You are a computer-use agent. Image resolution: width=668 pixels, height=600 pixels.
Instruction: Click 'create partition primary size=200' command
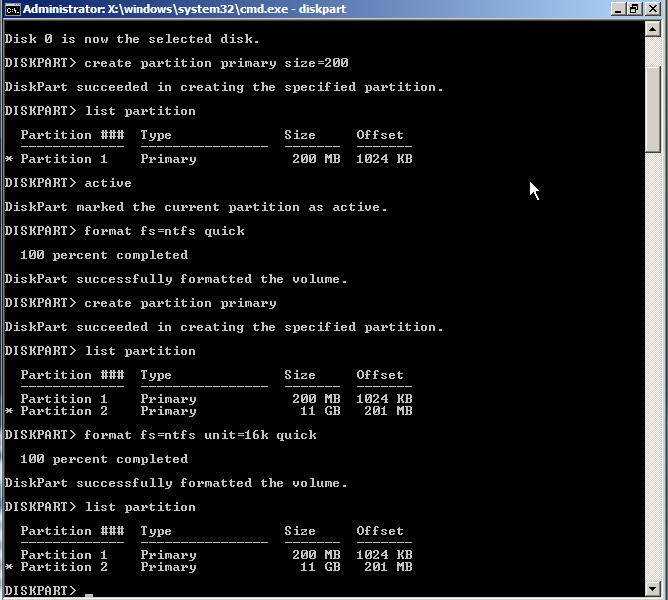click(216, 63)
